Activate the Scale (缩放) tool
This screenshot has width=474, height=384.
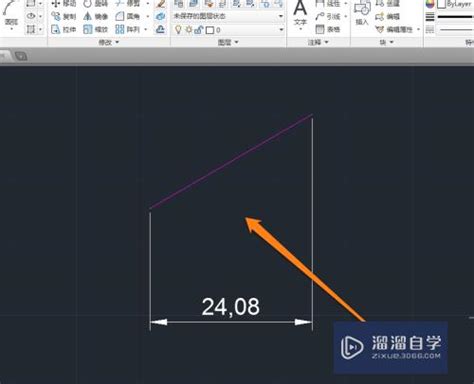point(96,29)
